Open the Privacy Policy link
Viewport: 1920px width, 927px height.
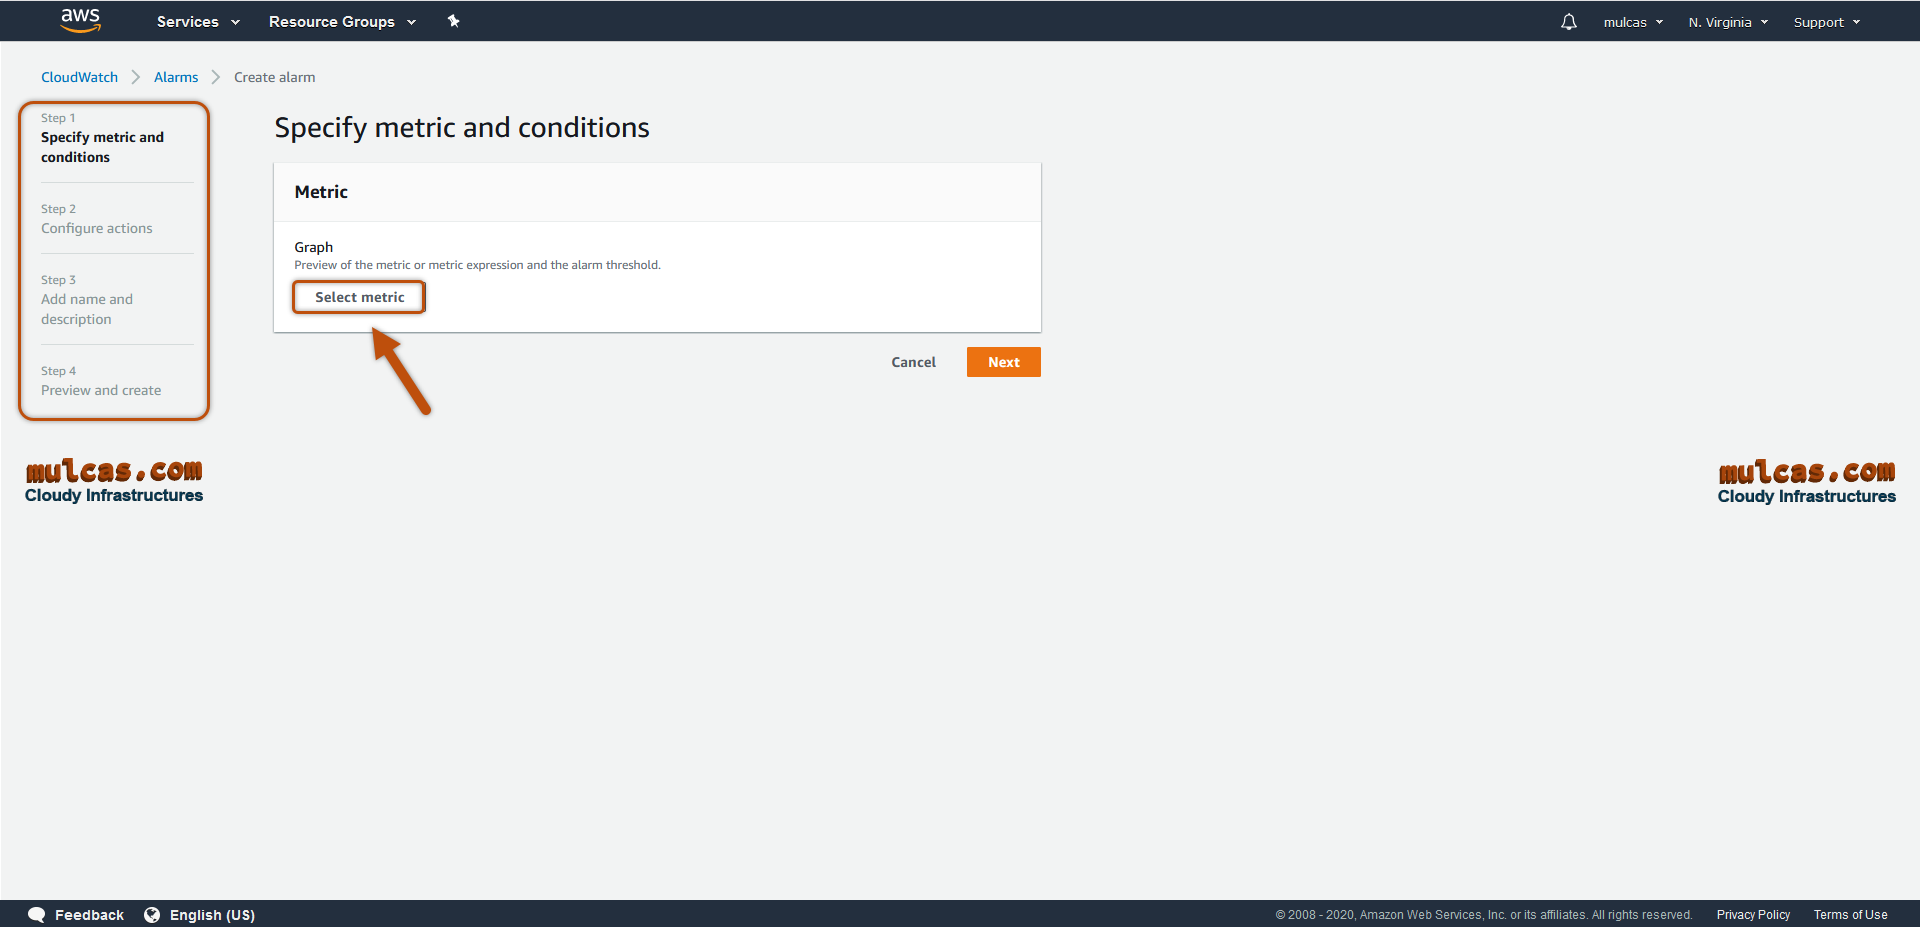point(1753,915)
